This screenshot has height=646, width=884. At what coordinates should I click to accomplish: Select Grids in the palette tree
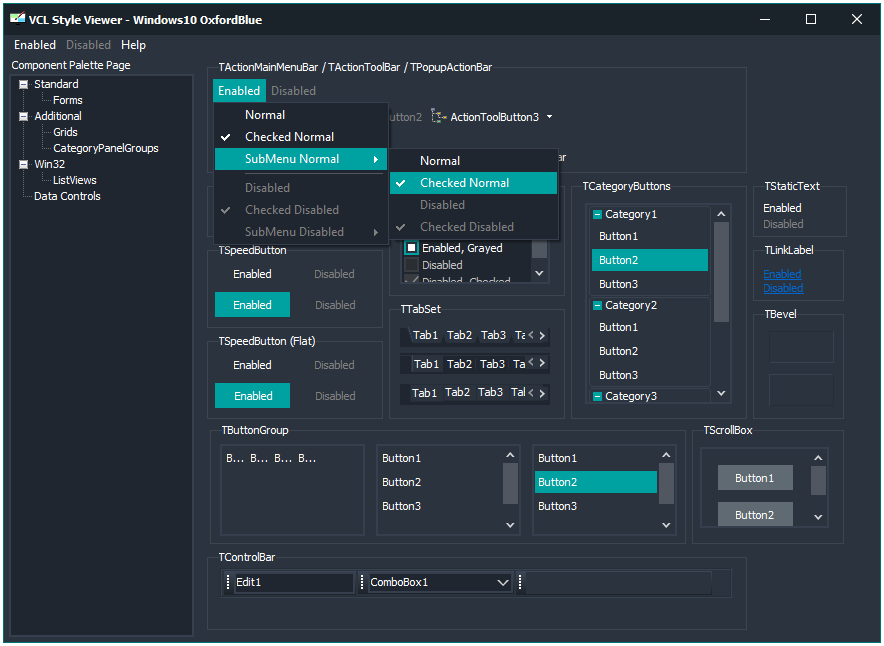pos(65,132)
